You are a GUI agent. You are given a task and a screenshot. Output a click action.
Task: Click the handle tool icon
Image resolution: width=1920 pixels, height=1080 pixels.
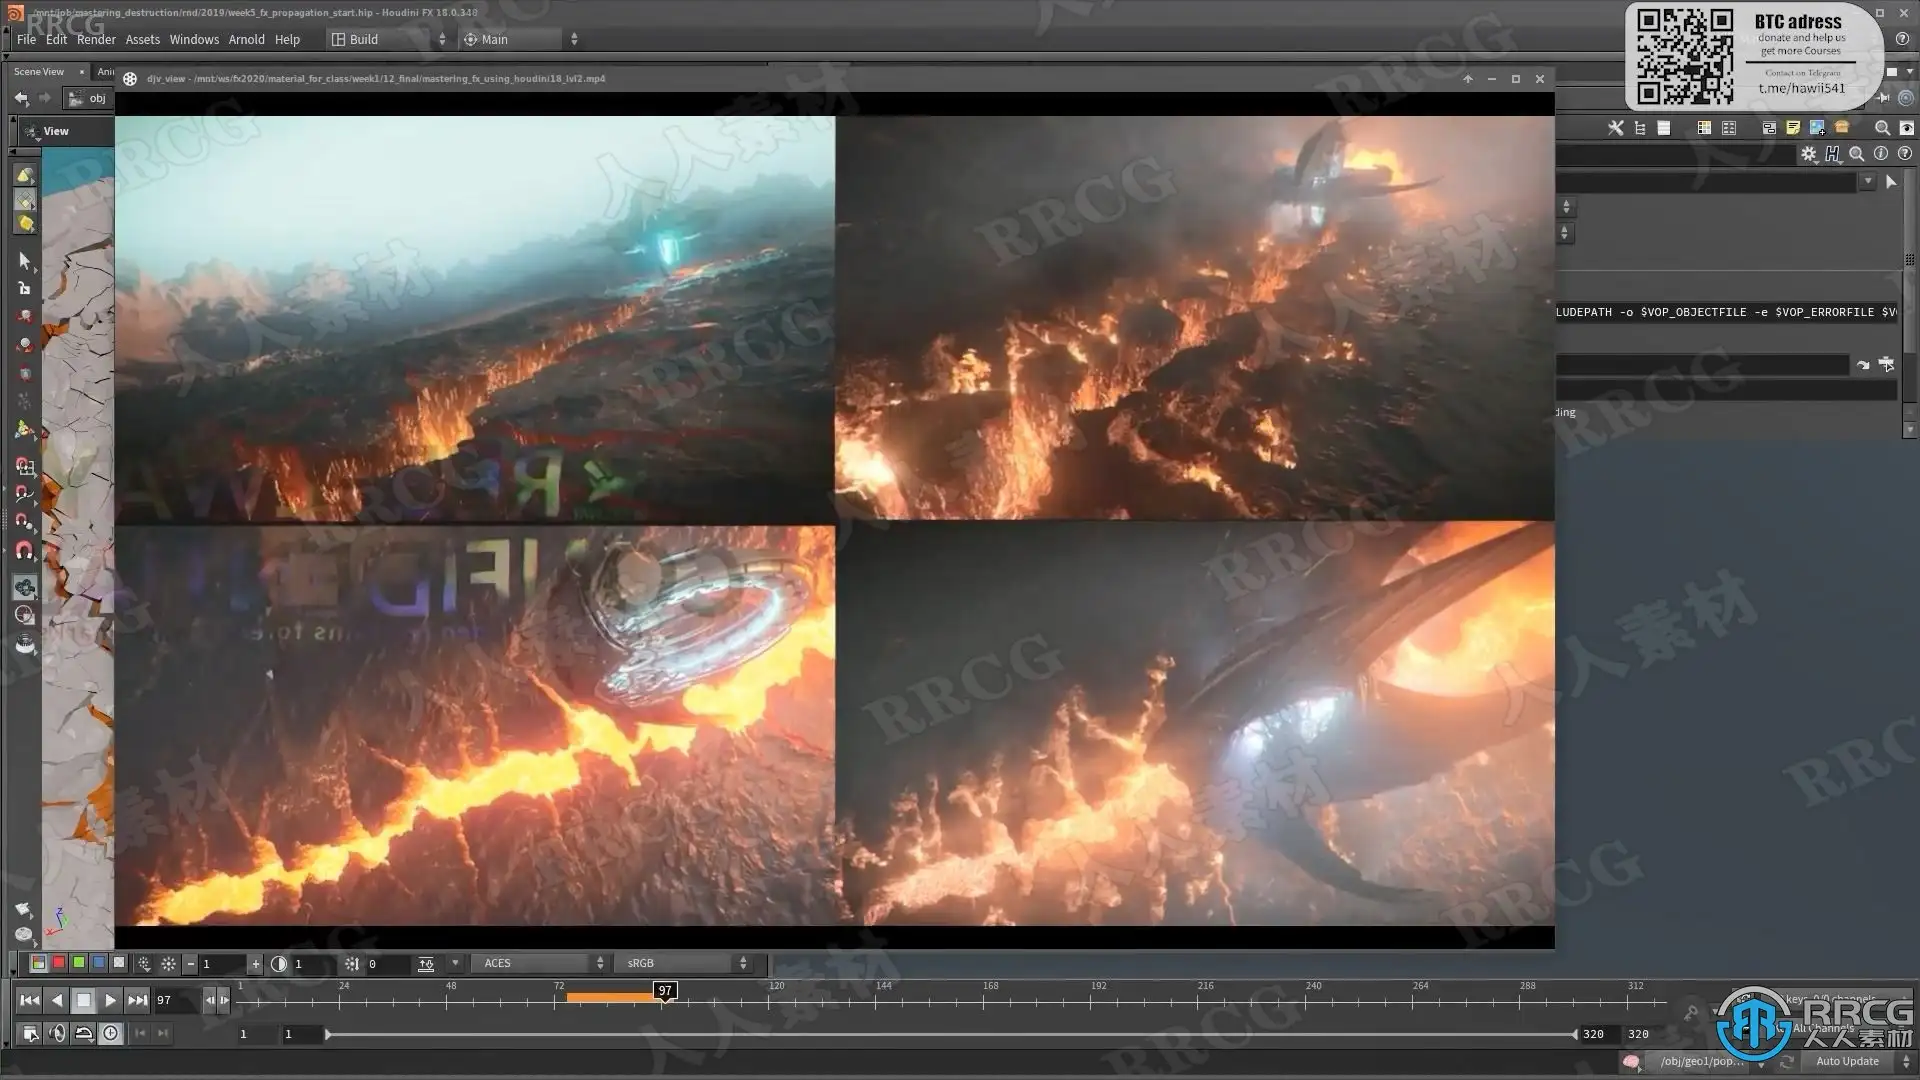coord(25,430)
